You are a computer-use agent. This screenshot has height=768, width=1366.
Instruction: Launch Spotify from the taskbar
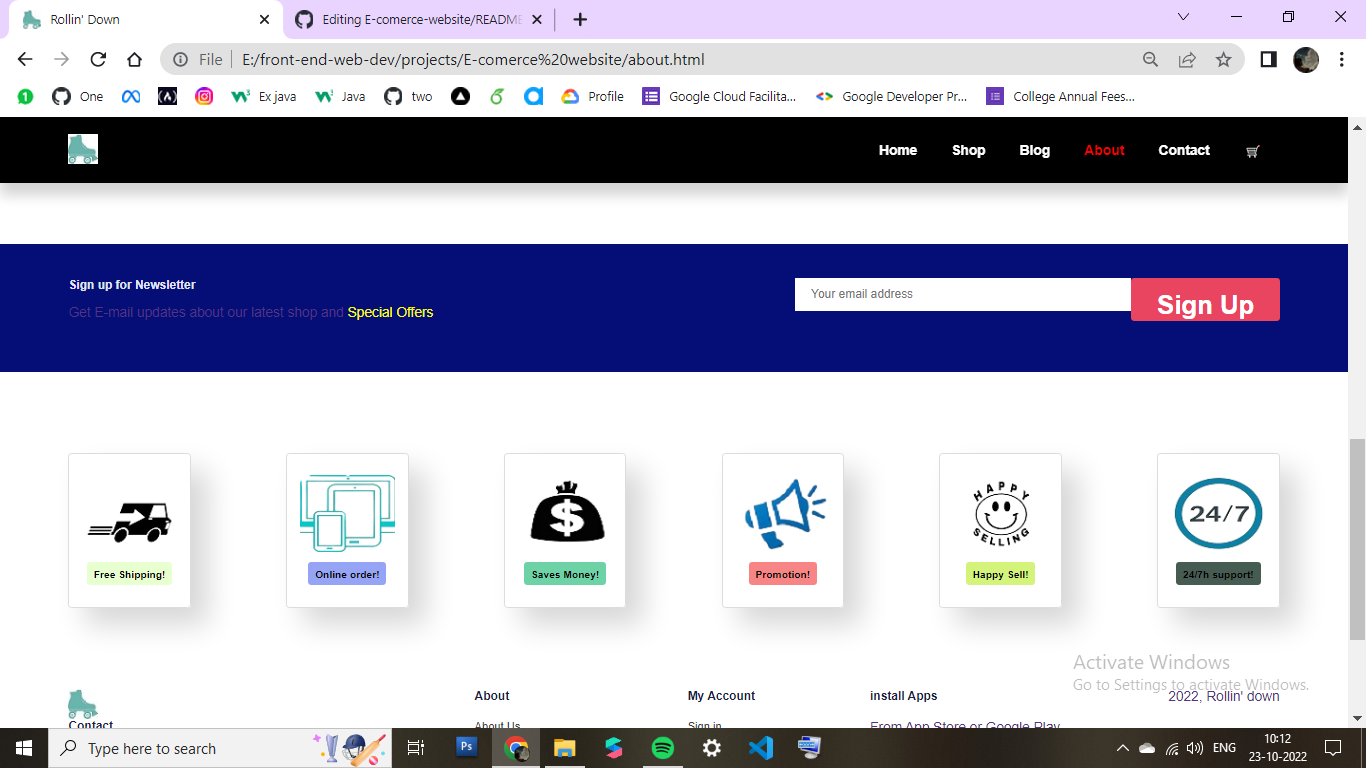pyautogui.click(x=662, y=748)
